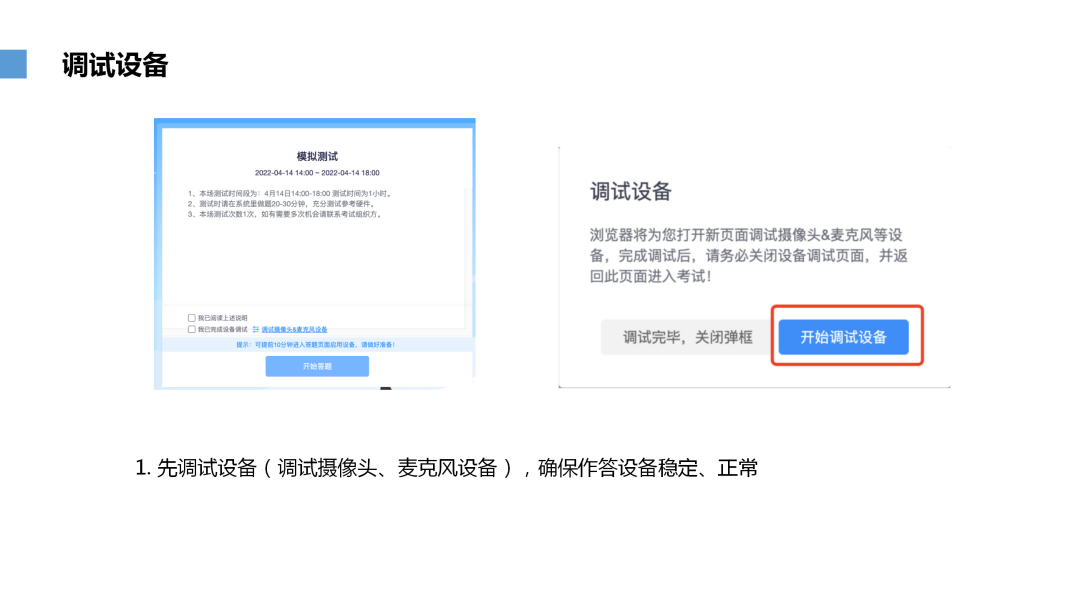Screen dimensions: 1068x601
Task: Click the sliders icon beside the device debug link
Action: [x=256, y=329]
